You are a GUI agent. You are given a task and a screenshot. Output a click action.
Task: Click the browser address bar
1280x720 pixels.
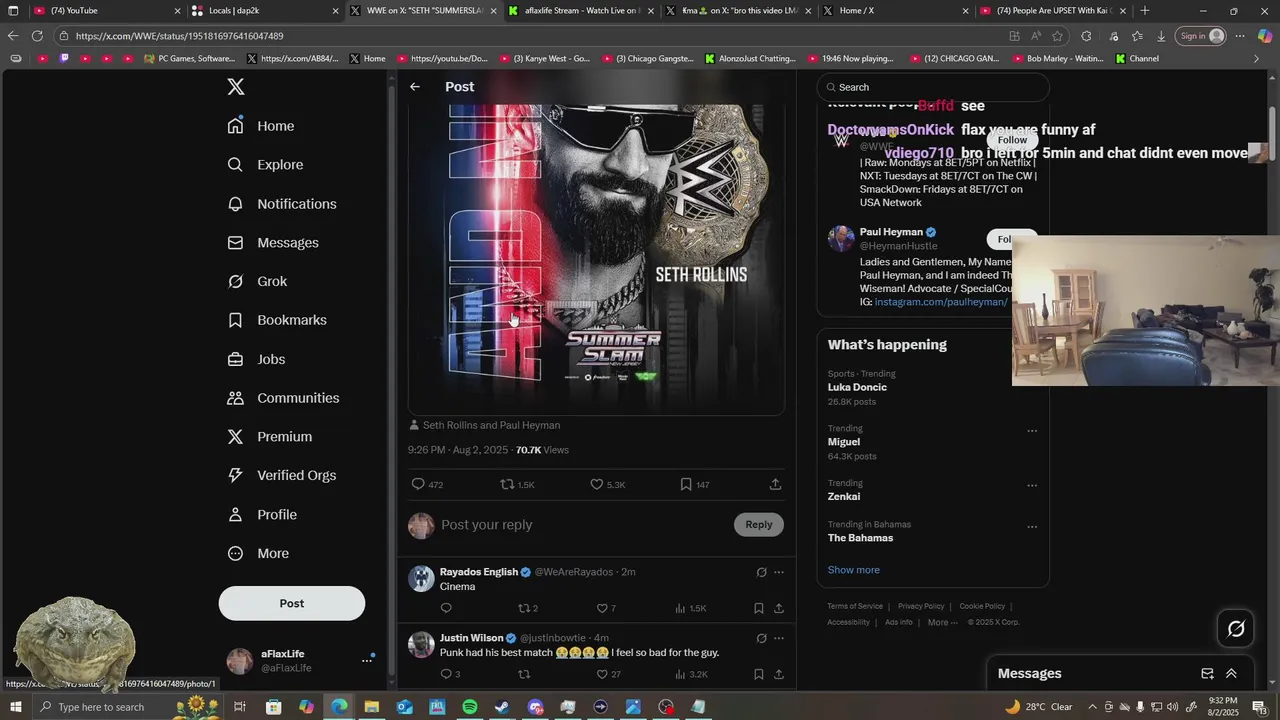point(530,36)
